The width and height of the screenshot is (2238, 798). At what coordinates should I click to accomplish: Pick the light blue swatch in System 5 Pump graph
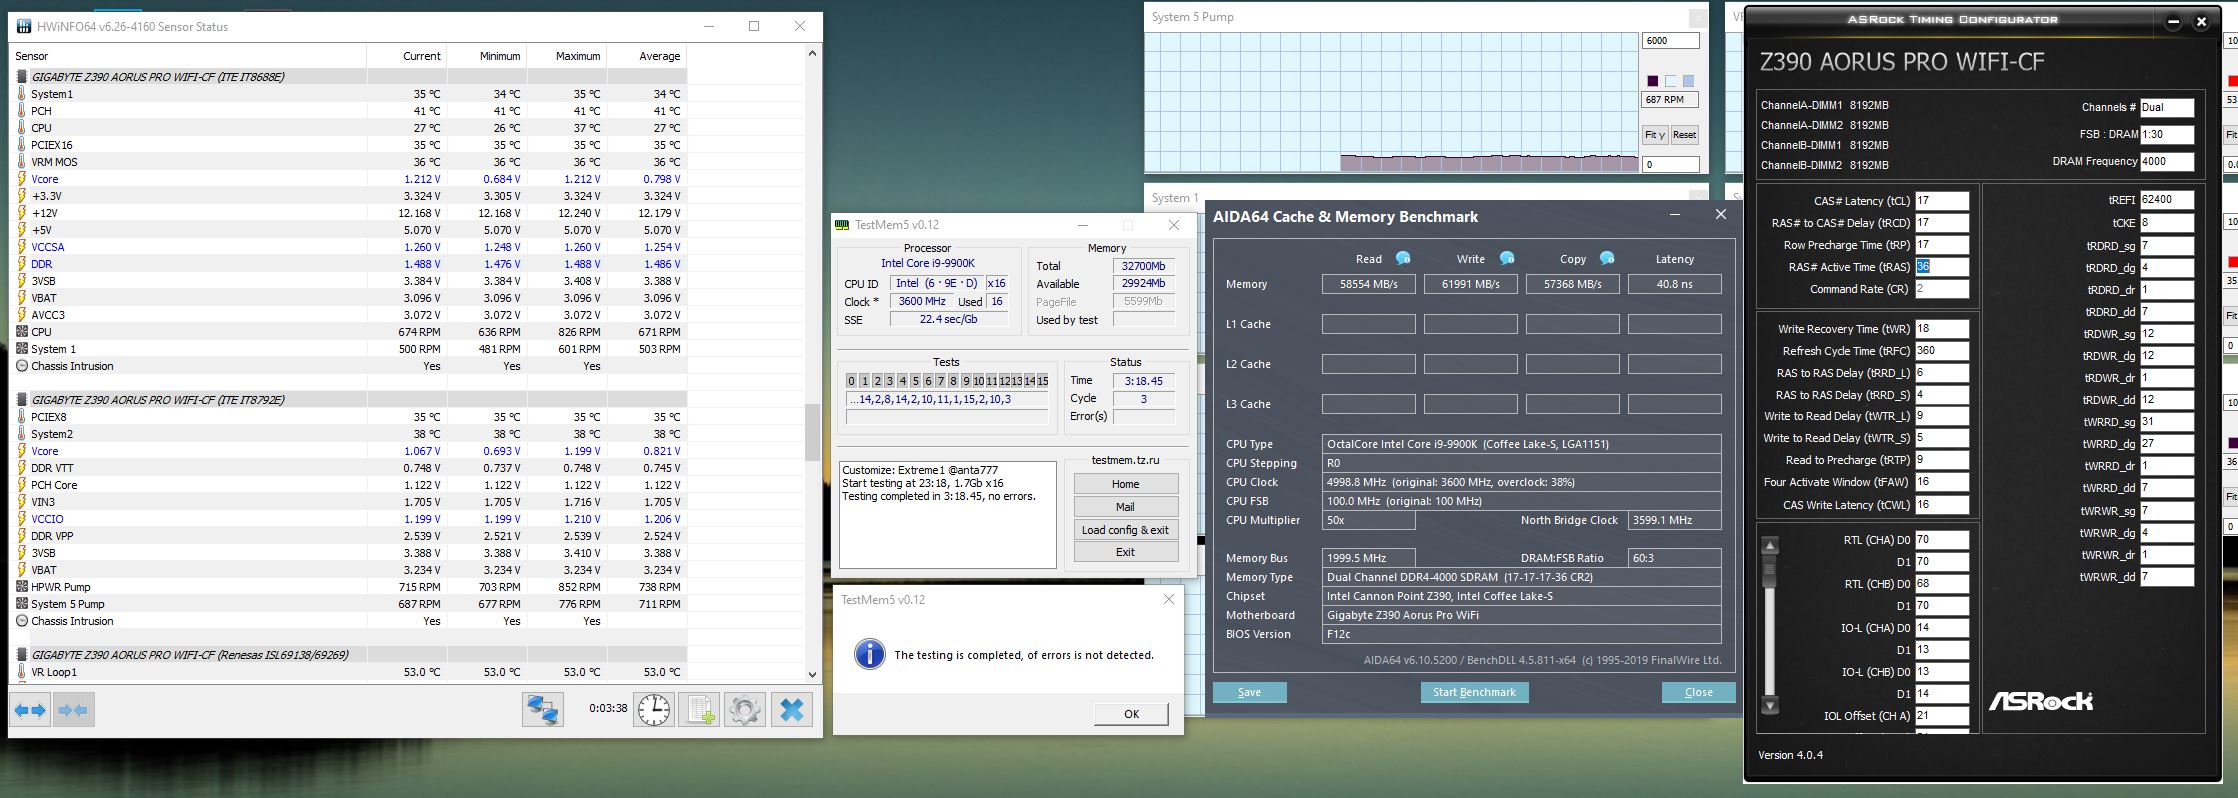[1688, 81]
